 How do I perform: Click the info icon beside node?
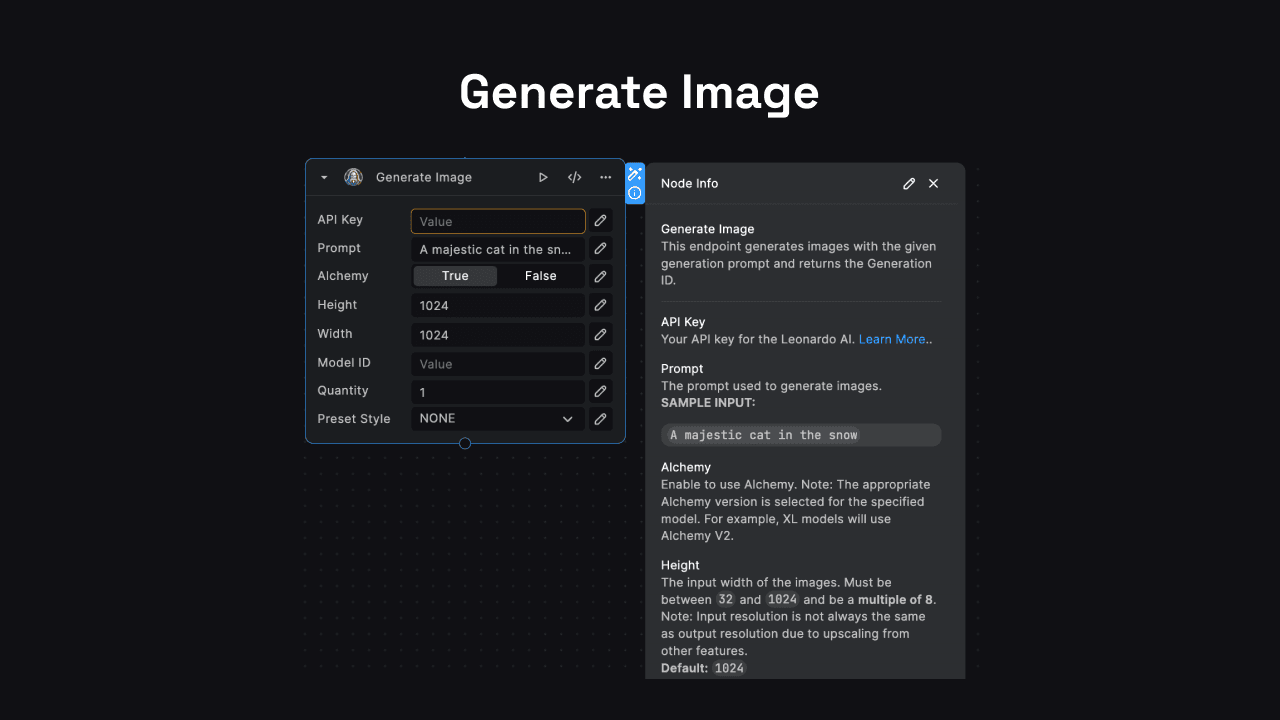[x=635, y=193]
